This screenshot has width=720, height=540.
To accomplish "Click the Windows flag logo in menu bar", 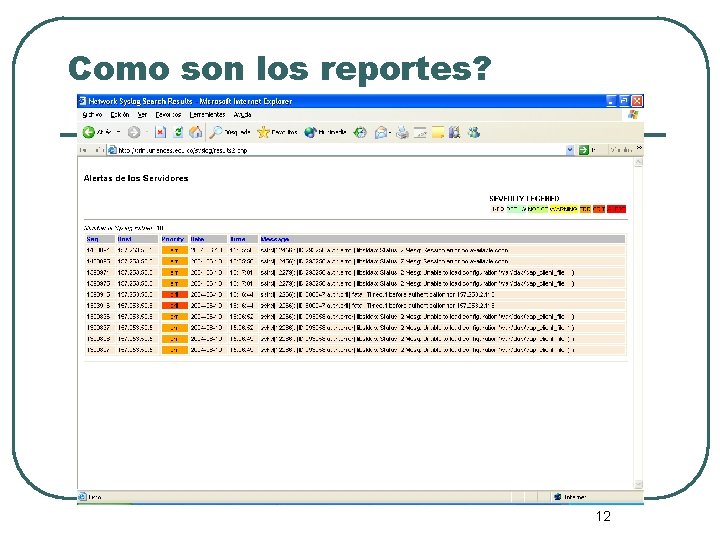I will point(633,114).
